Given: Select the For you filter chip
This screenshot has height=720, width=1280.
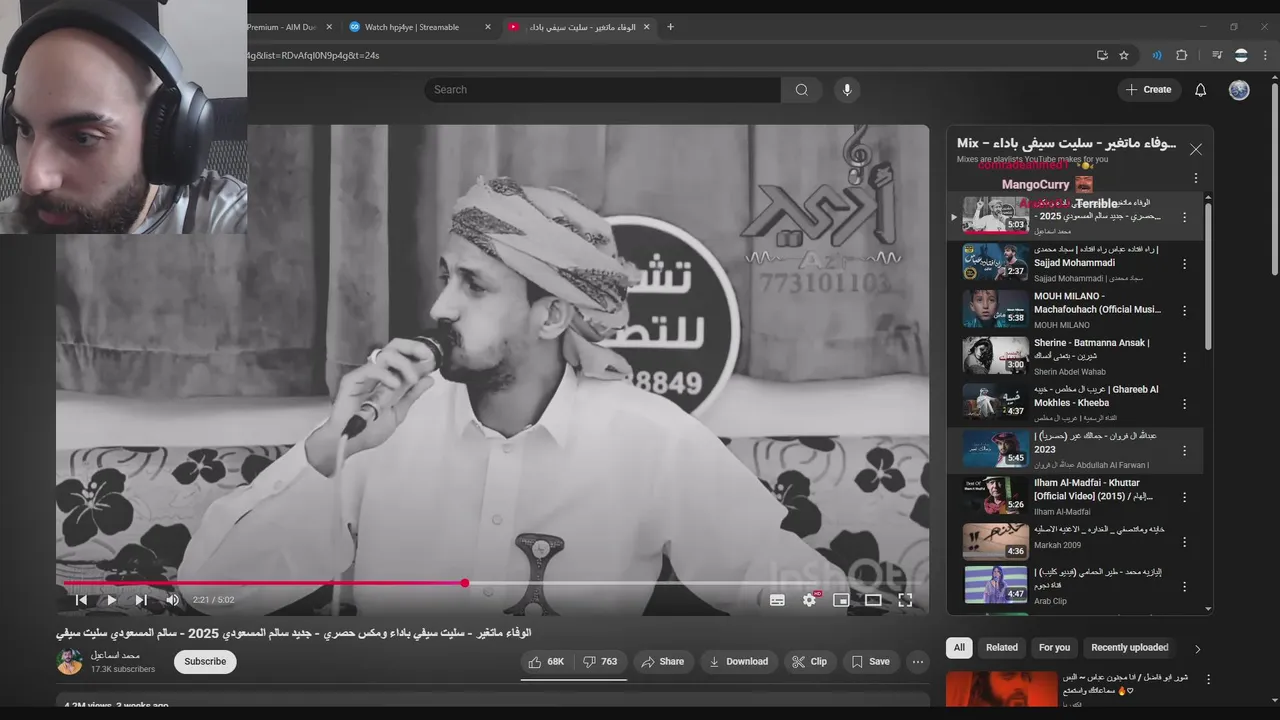Looking at the screenshot, I should point(1054,648).
